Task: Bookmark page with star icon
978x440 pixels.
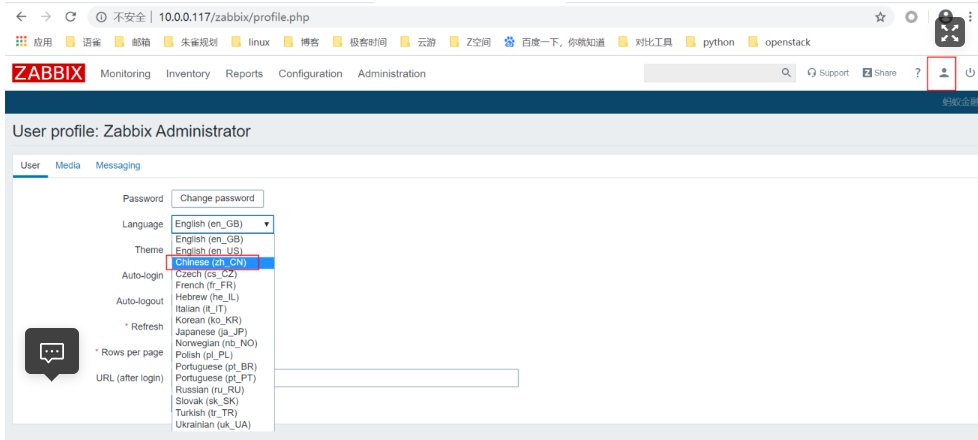Action: pos(880,17)
